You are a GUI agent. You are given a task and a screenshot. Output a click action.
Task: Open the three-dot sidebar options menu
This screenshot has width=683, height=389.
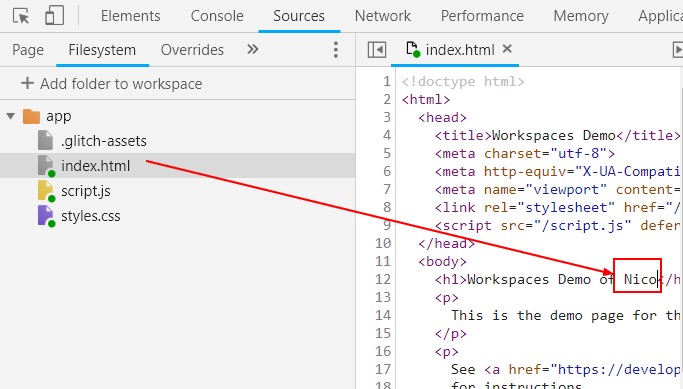tap(335, 50)
